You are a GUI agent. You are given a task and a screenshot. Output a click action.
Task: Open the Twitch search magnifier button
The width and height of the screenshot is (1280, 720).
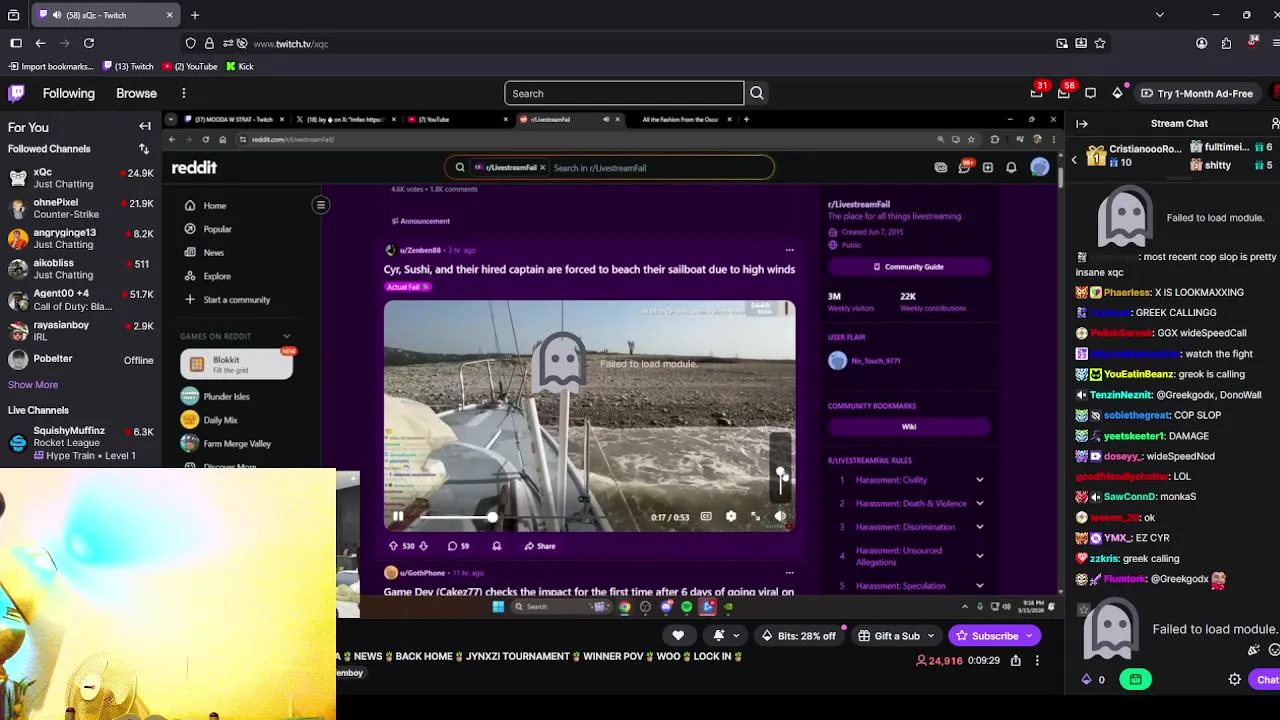point(757,93)
